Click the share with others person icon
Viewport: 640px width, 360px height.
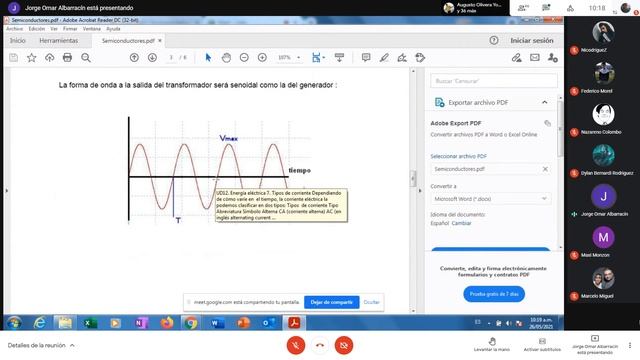point(553,58)
